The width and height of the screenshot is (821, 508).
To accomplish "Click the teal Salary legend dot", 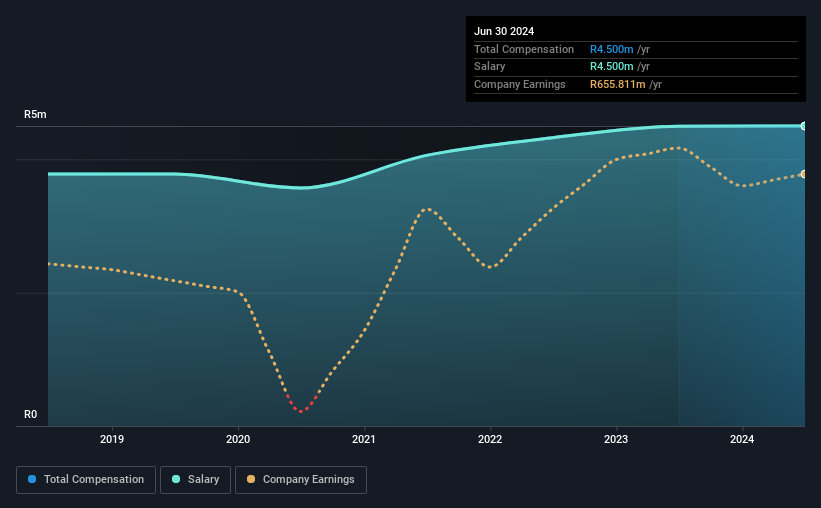I will point(176,479).
